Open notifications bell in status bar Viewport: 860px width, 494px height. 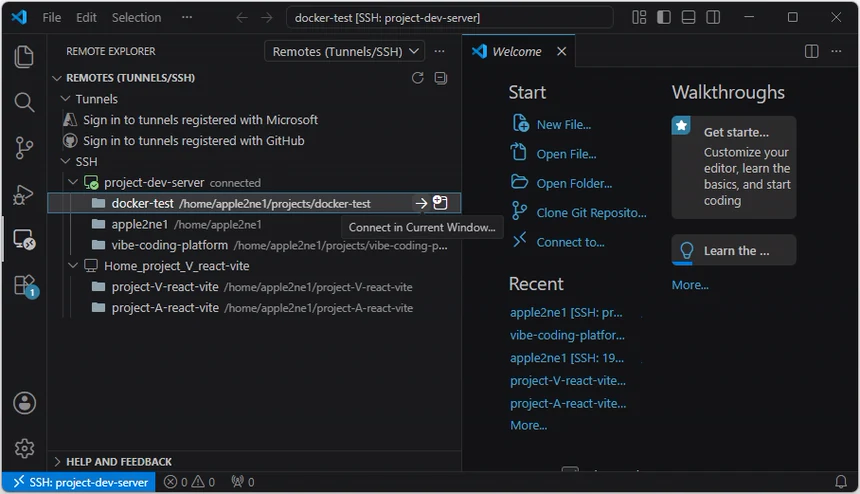coord(841,482)
